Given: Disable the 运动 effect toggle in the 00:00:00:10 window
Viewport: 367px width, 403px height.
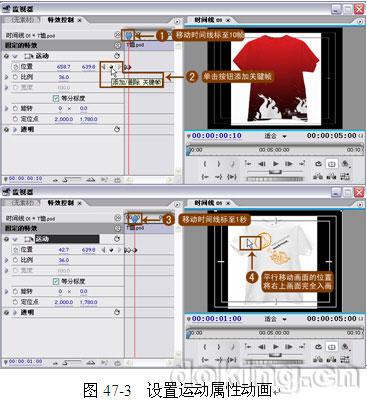Looking at the screenshot, I should point(6,56).
